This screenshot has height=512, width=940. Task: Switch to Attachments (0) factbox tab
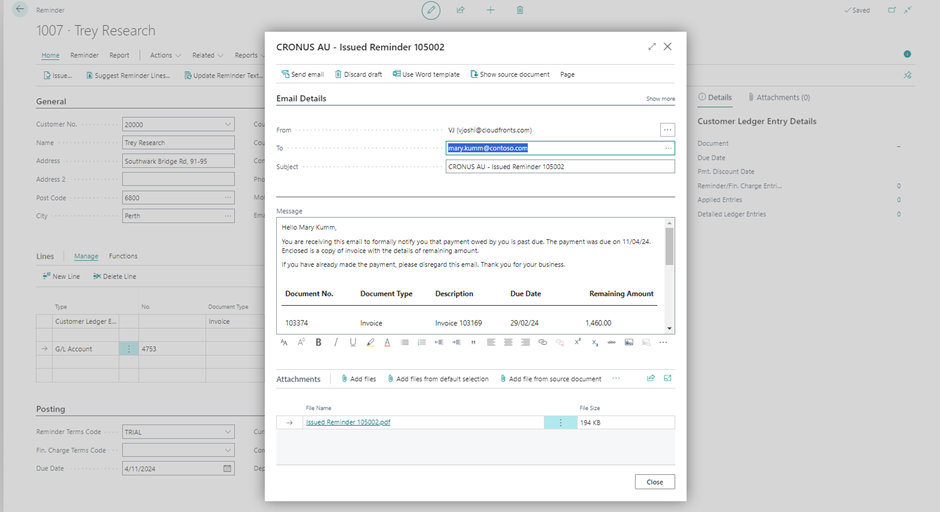pos(779,97)
